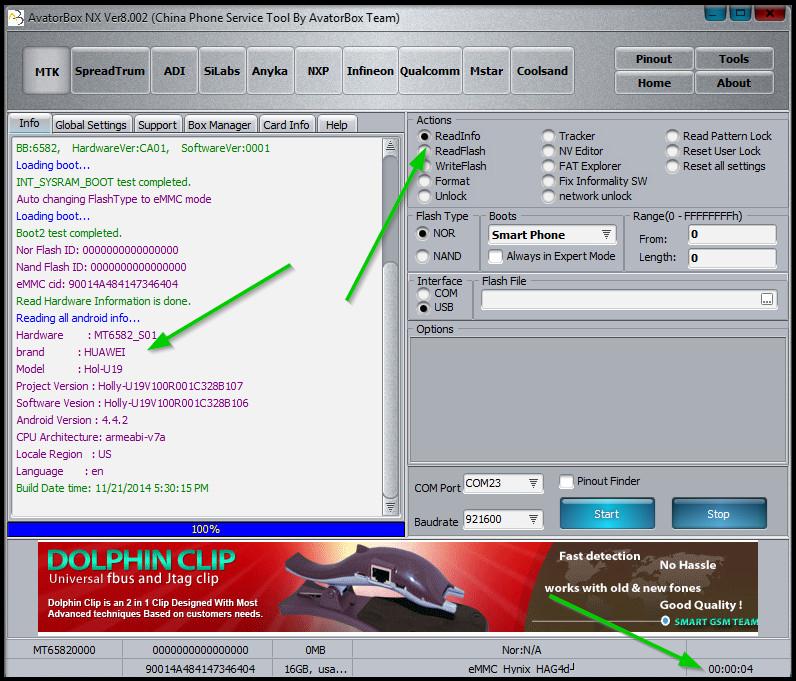This screenshot has width=796, height=681.
Task: Click Android Version 4.4.2 log line
Action: pyautogui.click(x=72, y=420)
